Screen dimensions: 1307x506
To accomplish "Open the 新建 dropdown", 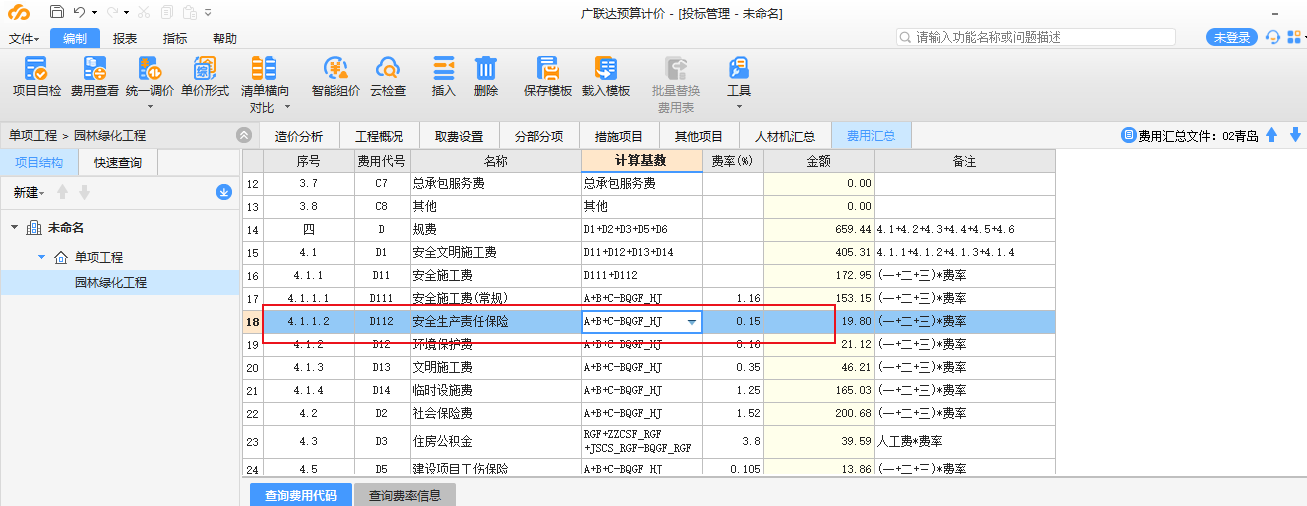I will click(28, 192).
